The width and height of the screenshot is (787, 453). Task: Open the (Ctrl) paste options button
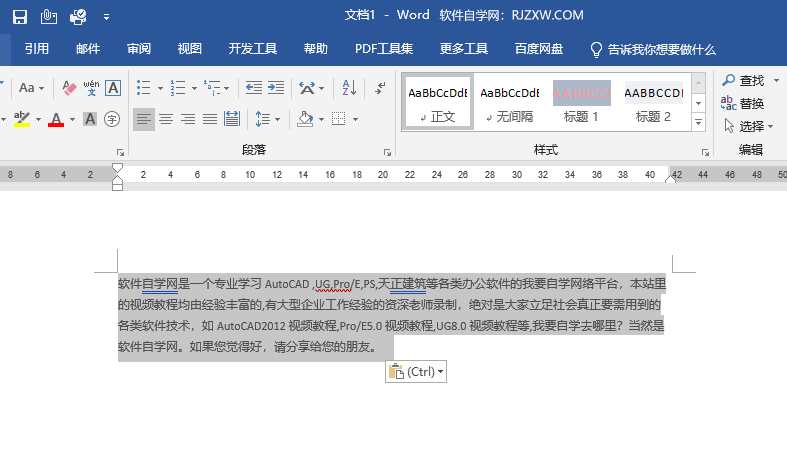416,372
